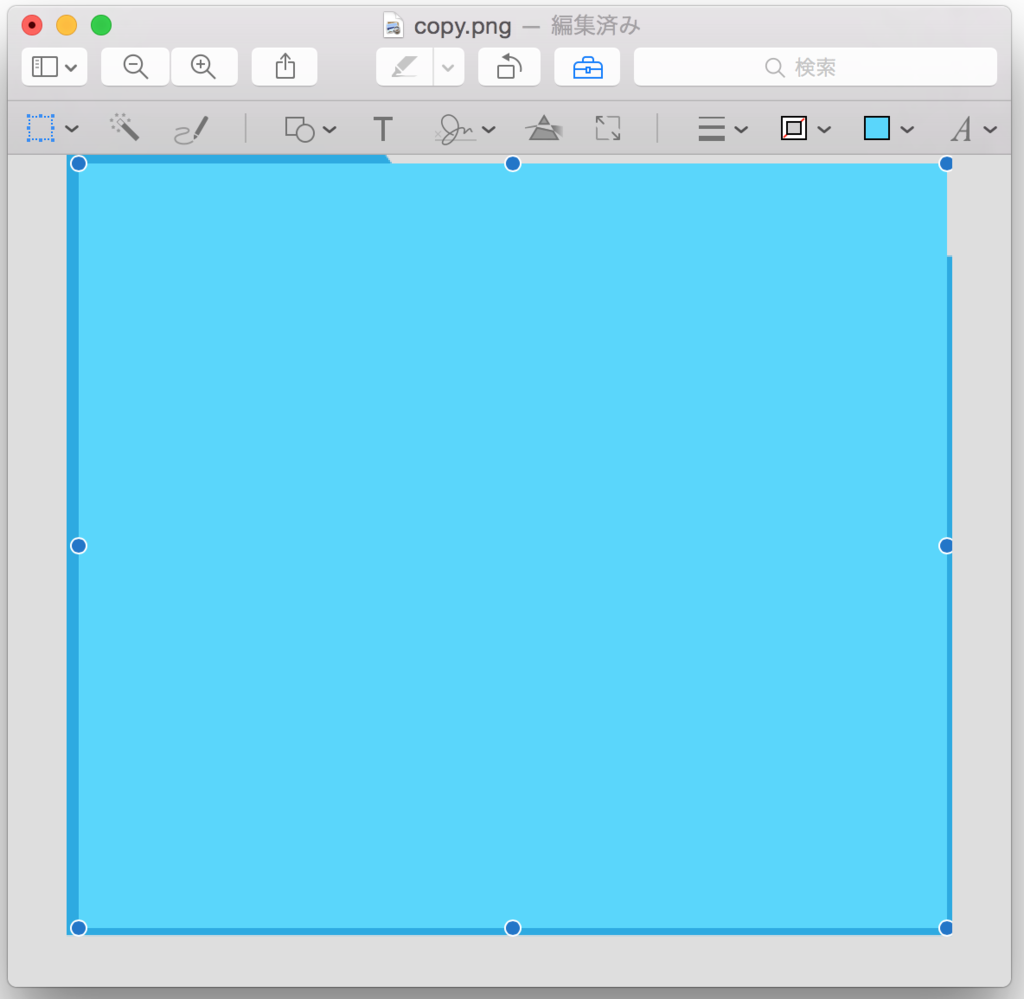Close the Preview window
Image resolution: width=1024 pixels, height=999 pixels.
pos(32,25)
